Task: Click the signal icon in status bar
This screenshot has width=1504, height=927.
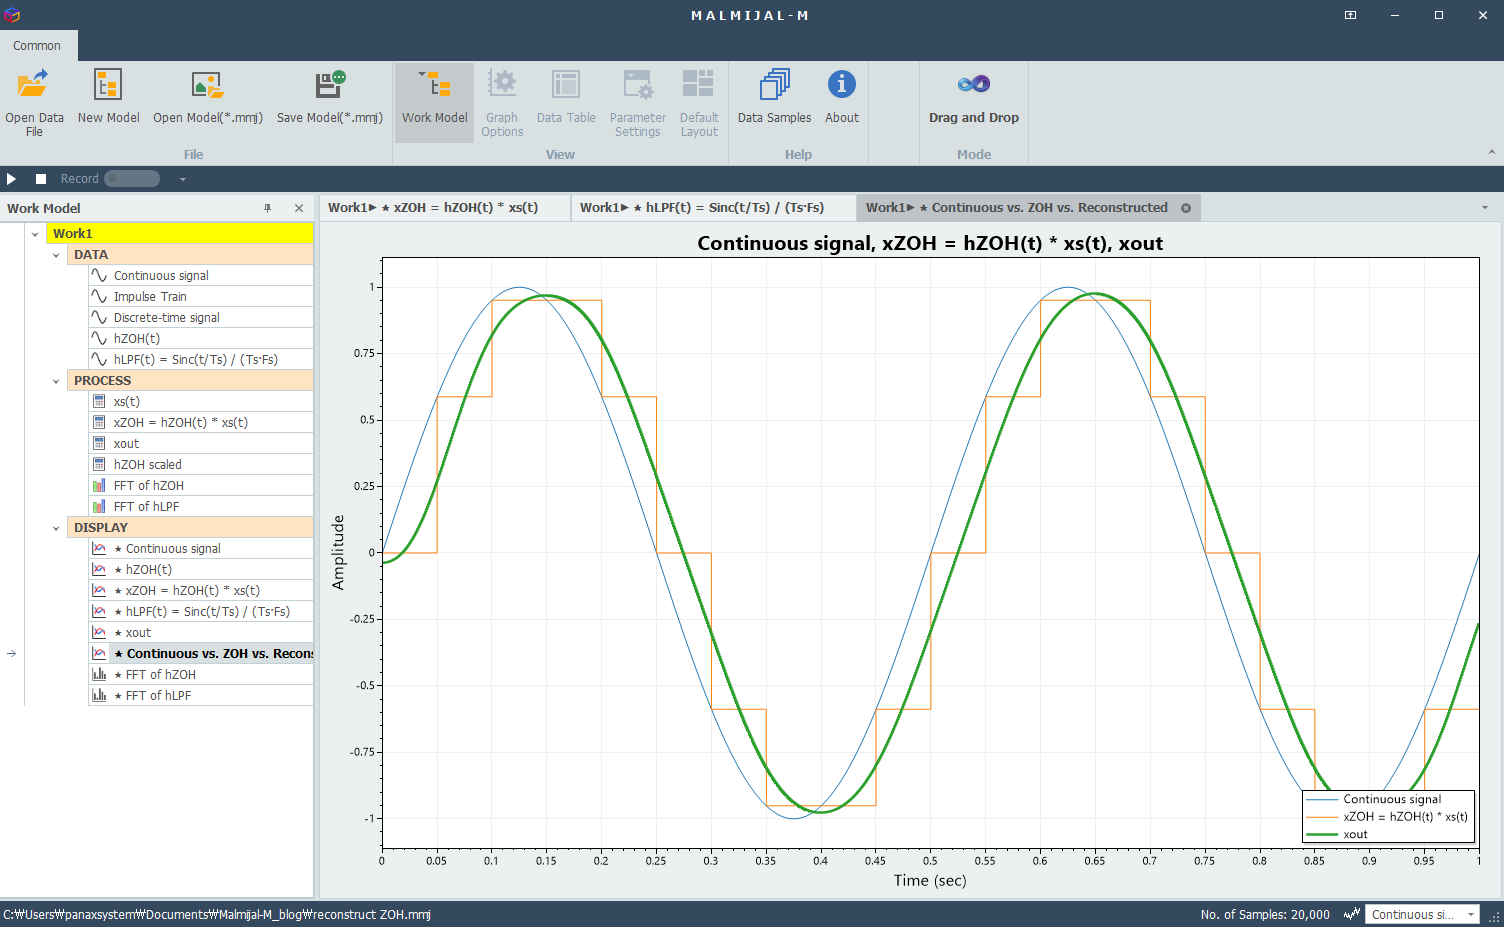Action: 1352,914
